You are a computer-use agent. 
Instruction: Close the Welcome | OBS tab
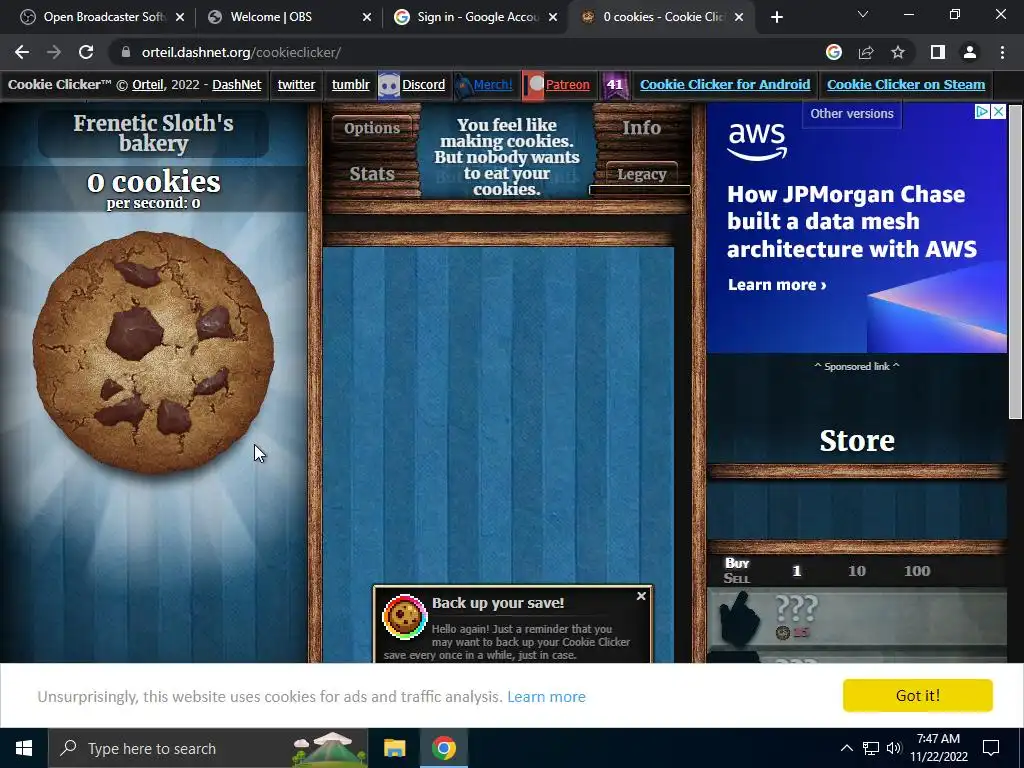tap(367, 17)
